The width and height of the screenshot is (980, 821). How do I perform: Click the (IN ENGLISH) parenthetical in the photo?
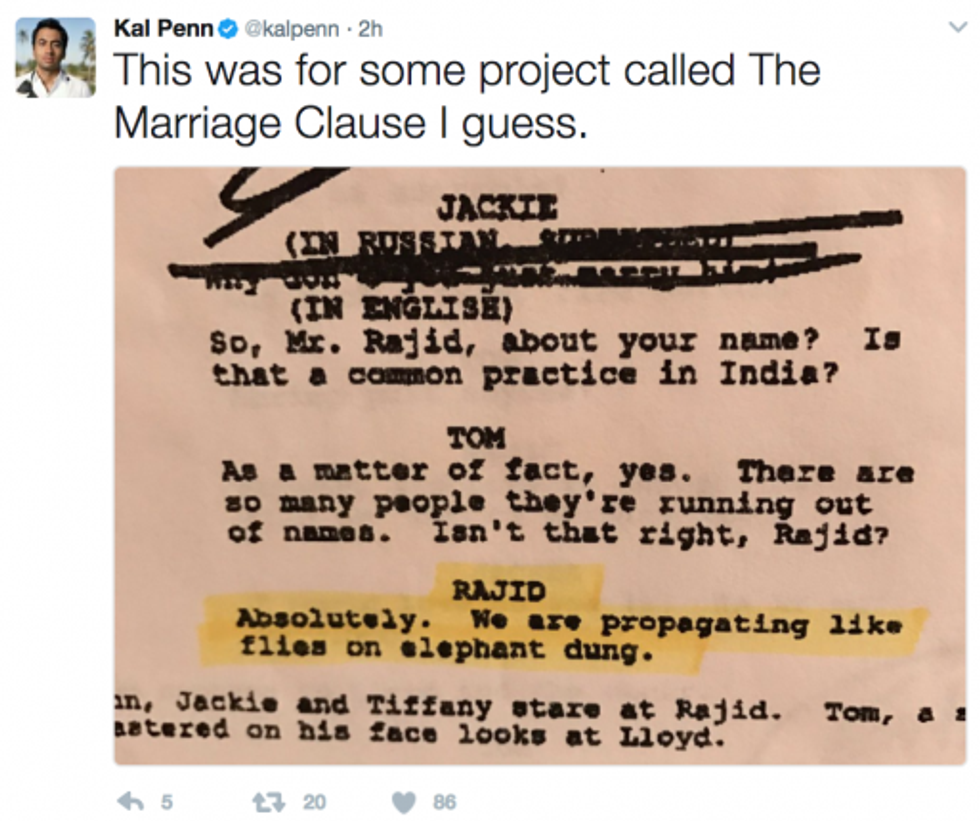point(401,309)
